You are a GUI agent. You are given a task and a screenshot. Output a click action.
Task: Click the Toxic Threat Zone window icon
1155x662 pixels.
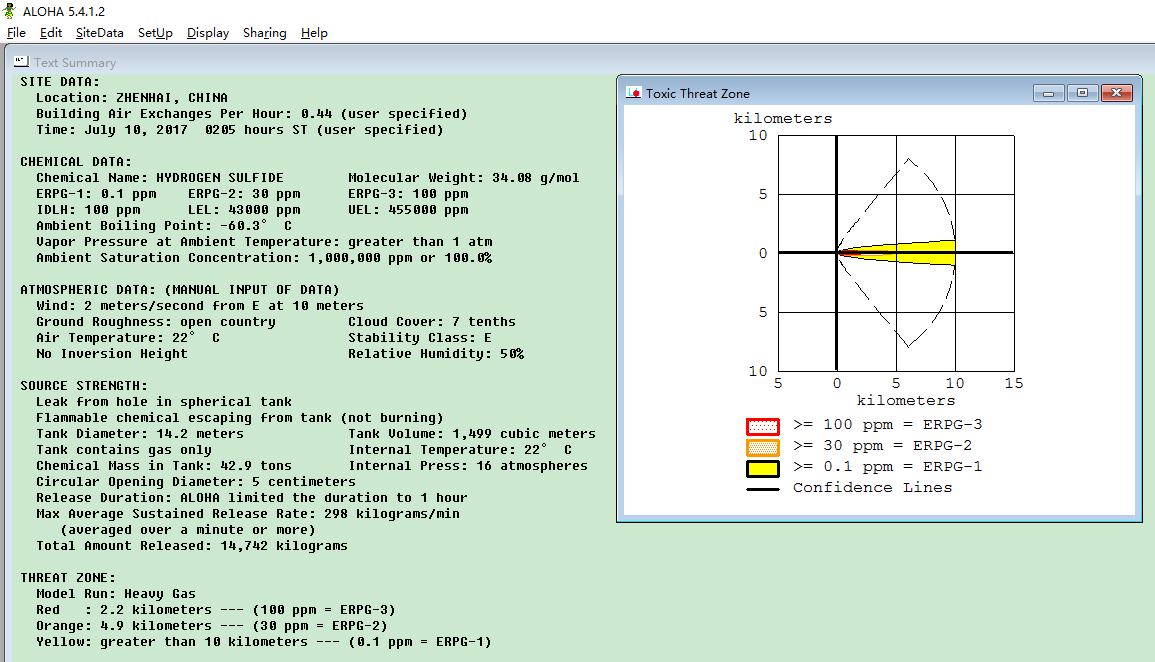pyautogui.click(x=633, y=93)
